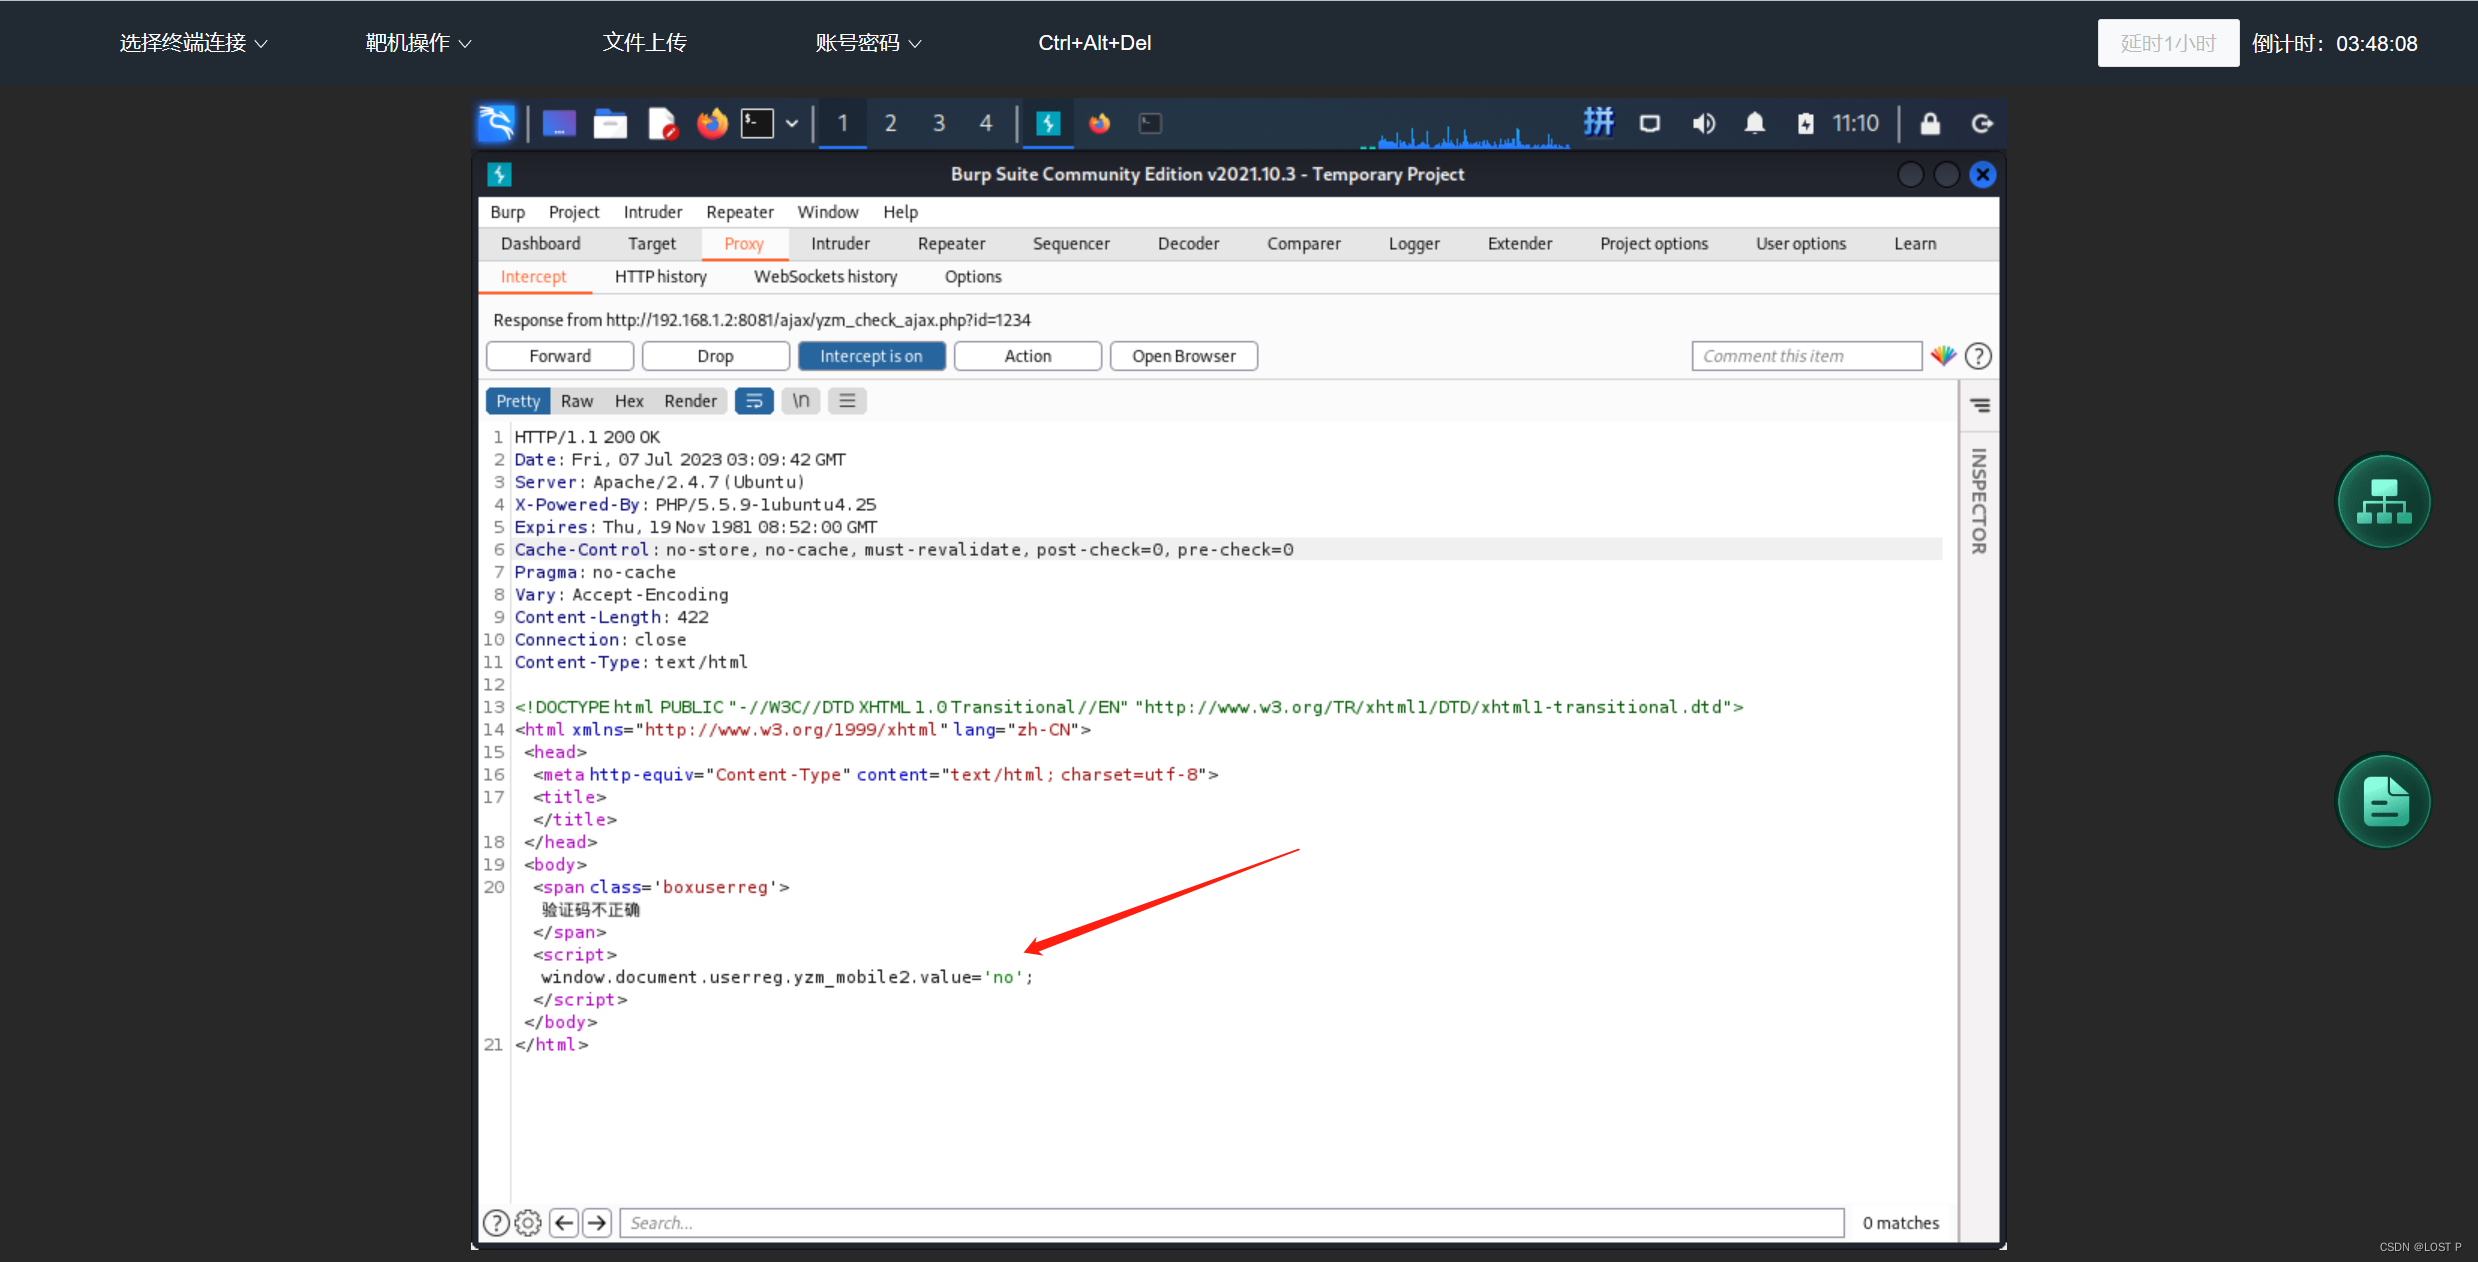Open the Intruder menu in menu bar
Image resolution: width=2478 pixels, height=1262 pixels.
pyautogui.click(x=653, y=212)
